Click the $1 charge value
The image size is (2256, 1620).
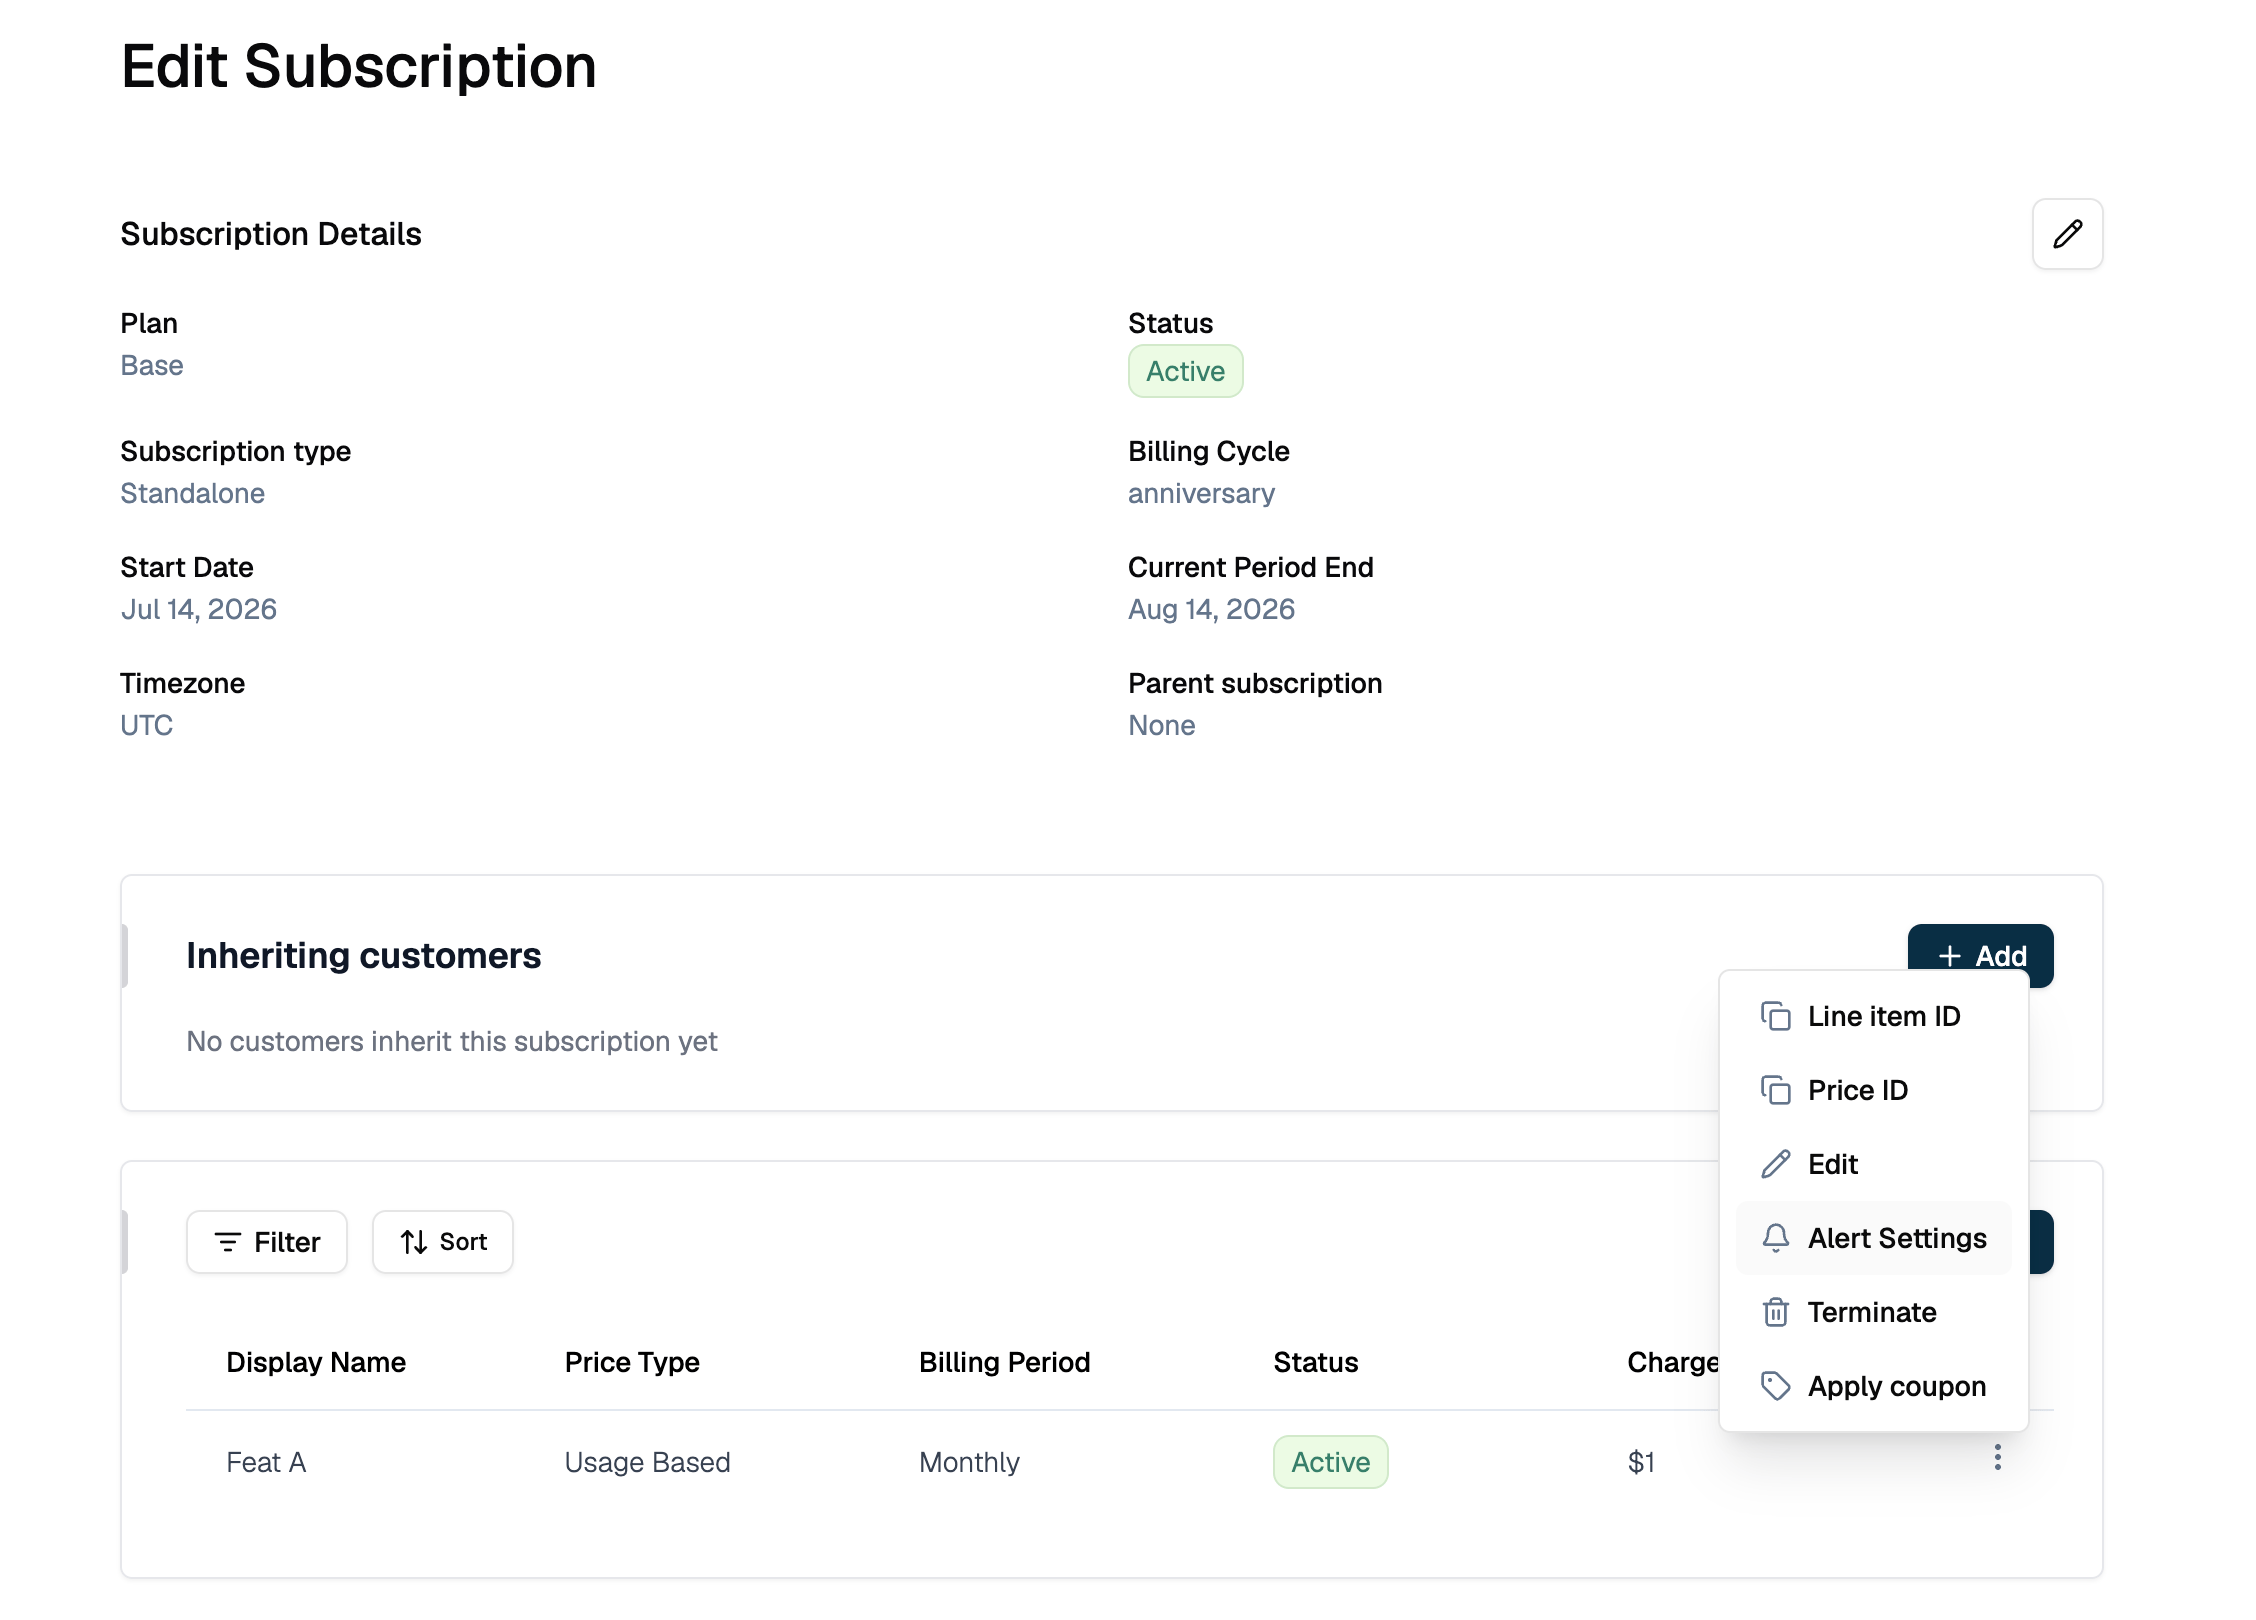click(x=1641, y=1462)
